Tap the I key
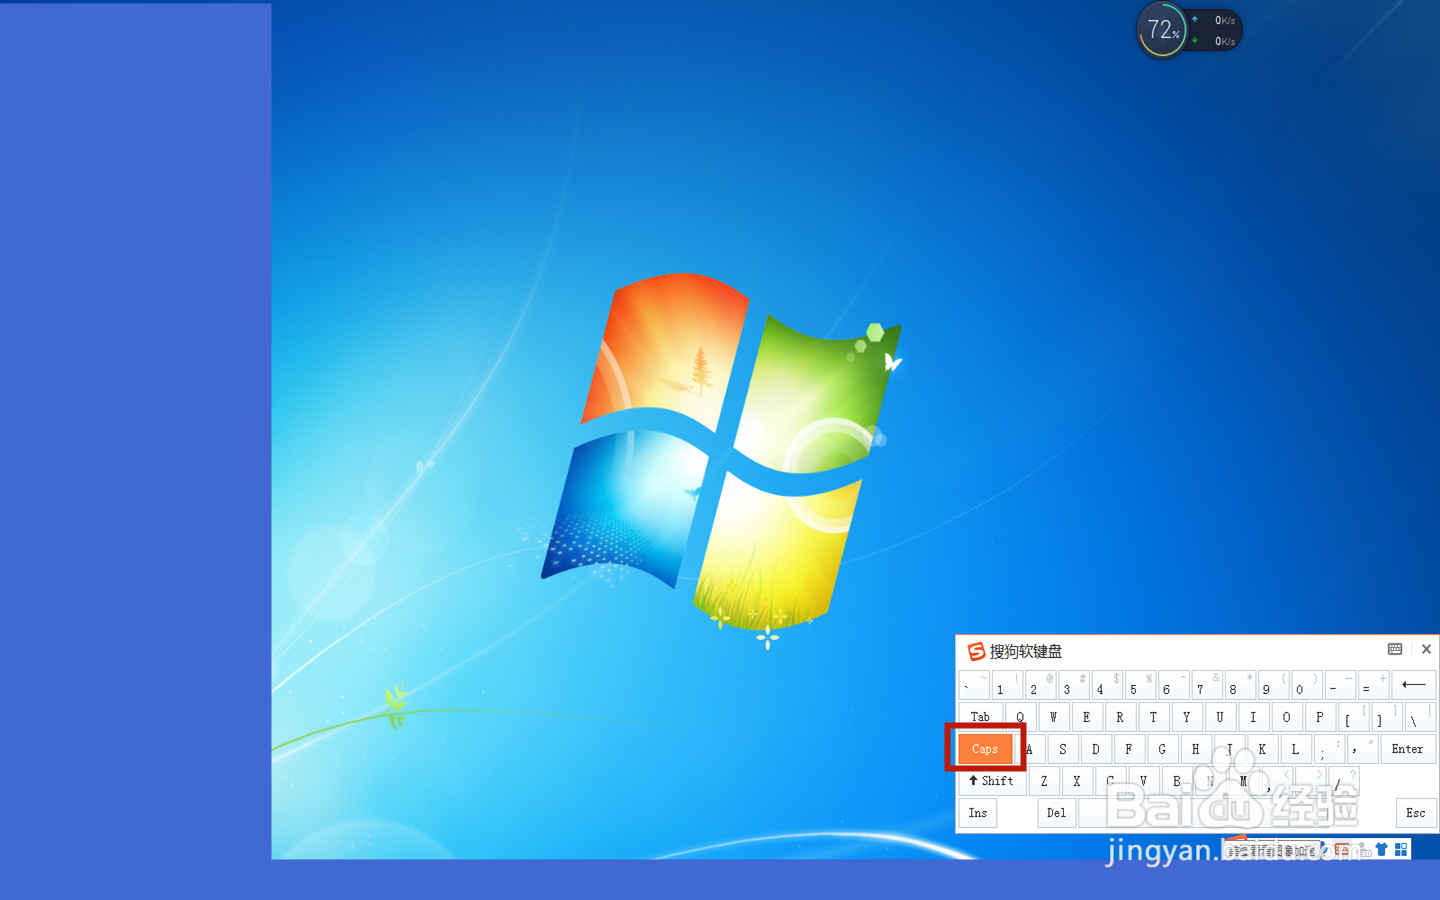 point(1253,717)
